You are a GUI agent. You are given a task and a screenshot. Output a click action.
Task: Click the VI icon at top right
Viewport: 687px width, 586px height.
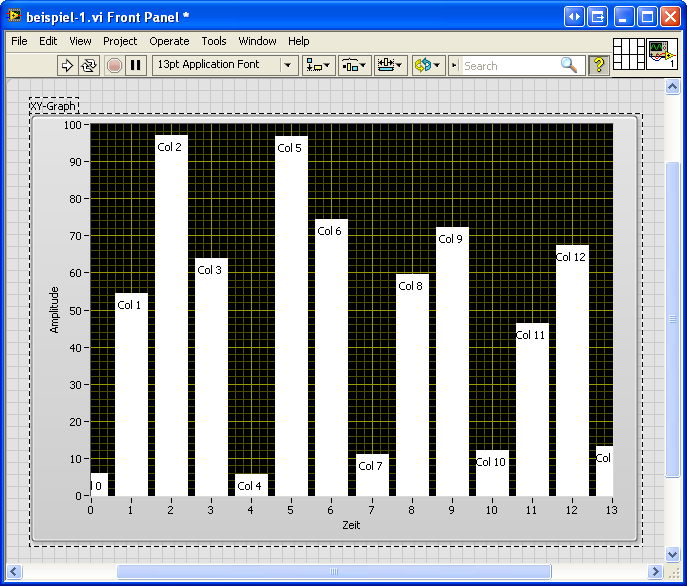coord(662,54)
